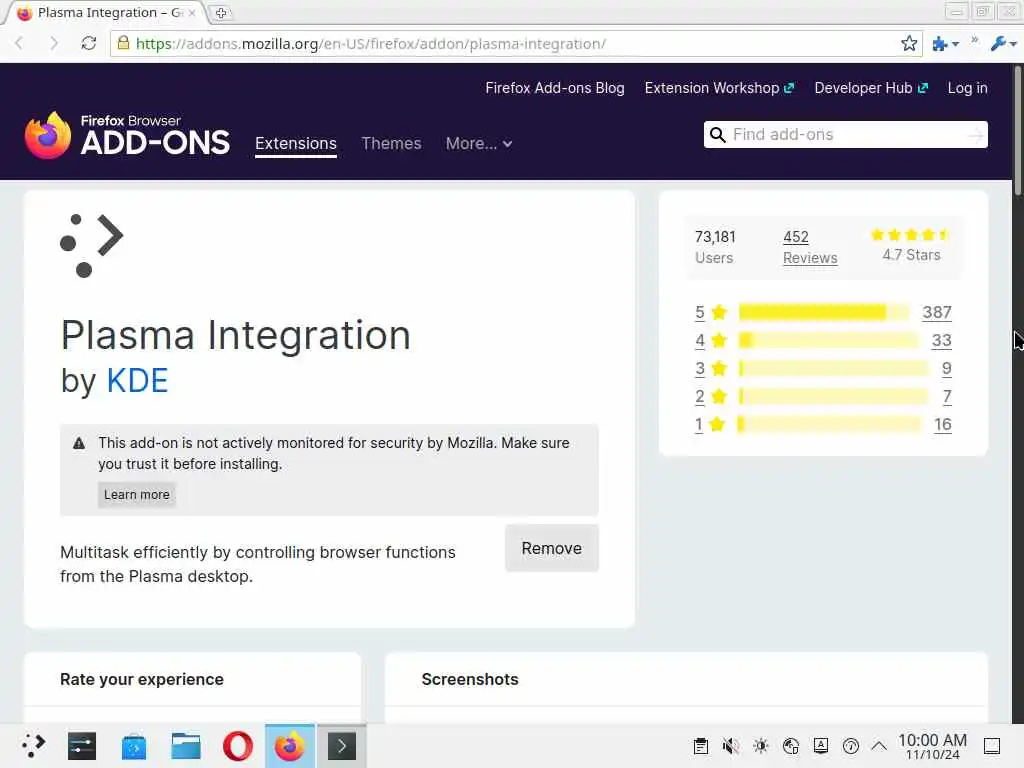Launch Opera from the taskbar
The width and height of the screenshot is (1024, 768).
pos(238,746)
